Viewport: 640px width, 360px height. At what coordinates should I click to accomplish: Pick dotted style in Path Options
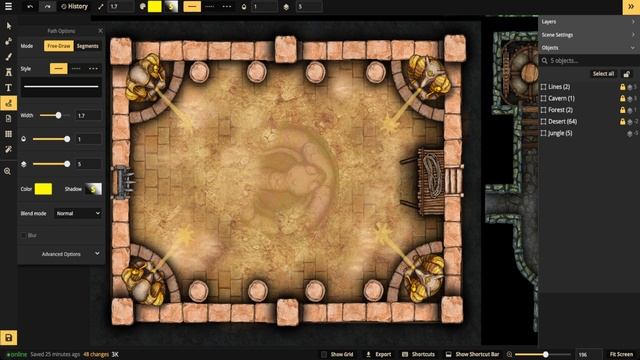pos(93,69)
